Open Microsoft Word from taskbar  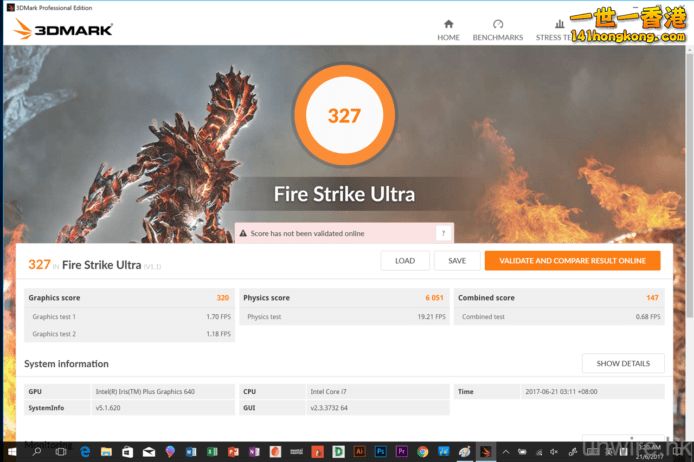[x=191, y=452]
